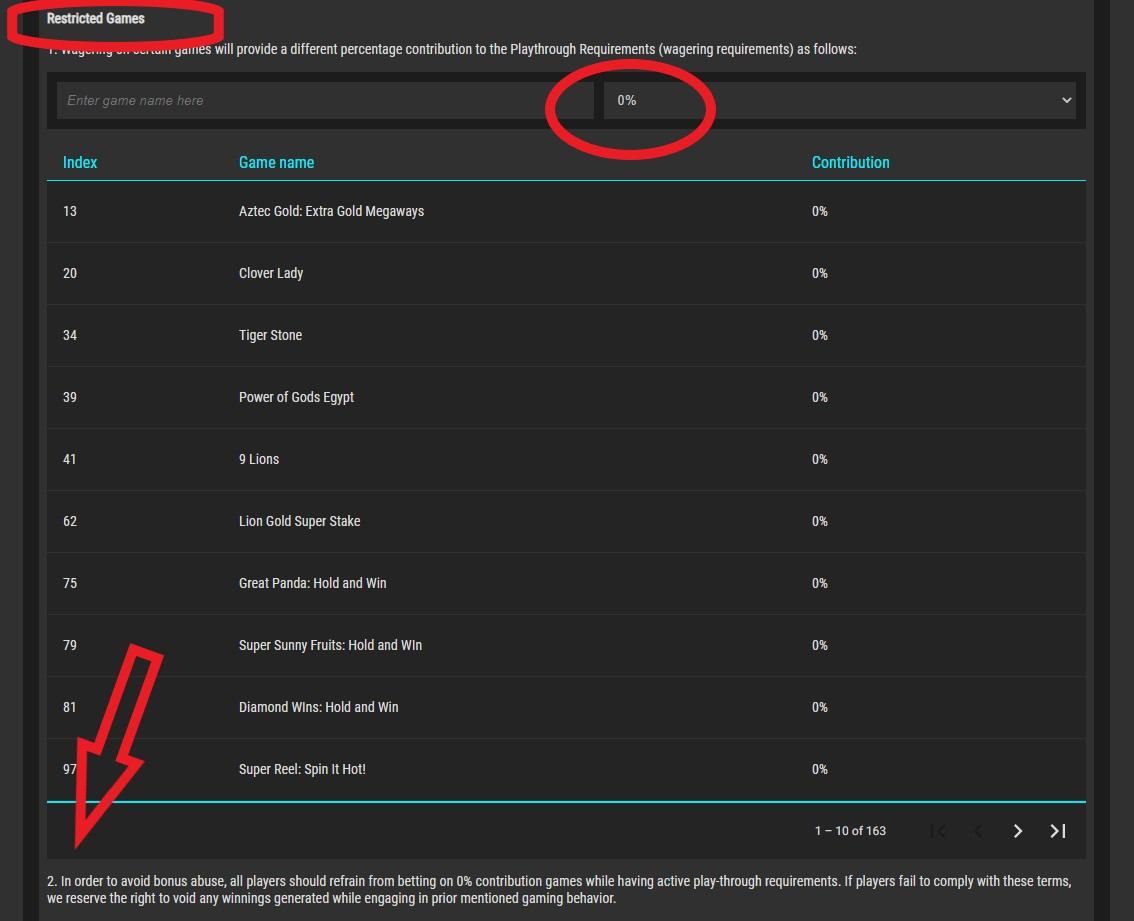Go to the previous page of results
The width and height of the screenshot is (1134, 921).
(978, 831)
